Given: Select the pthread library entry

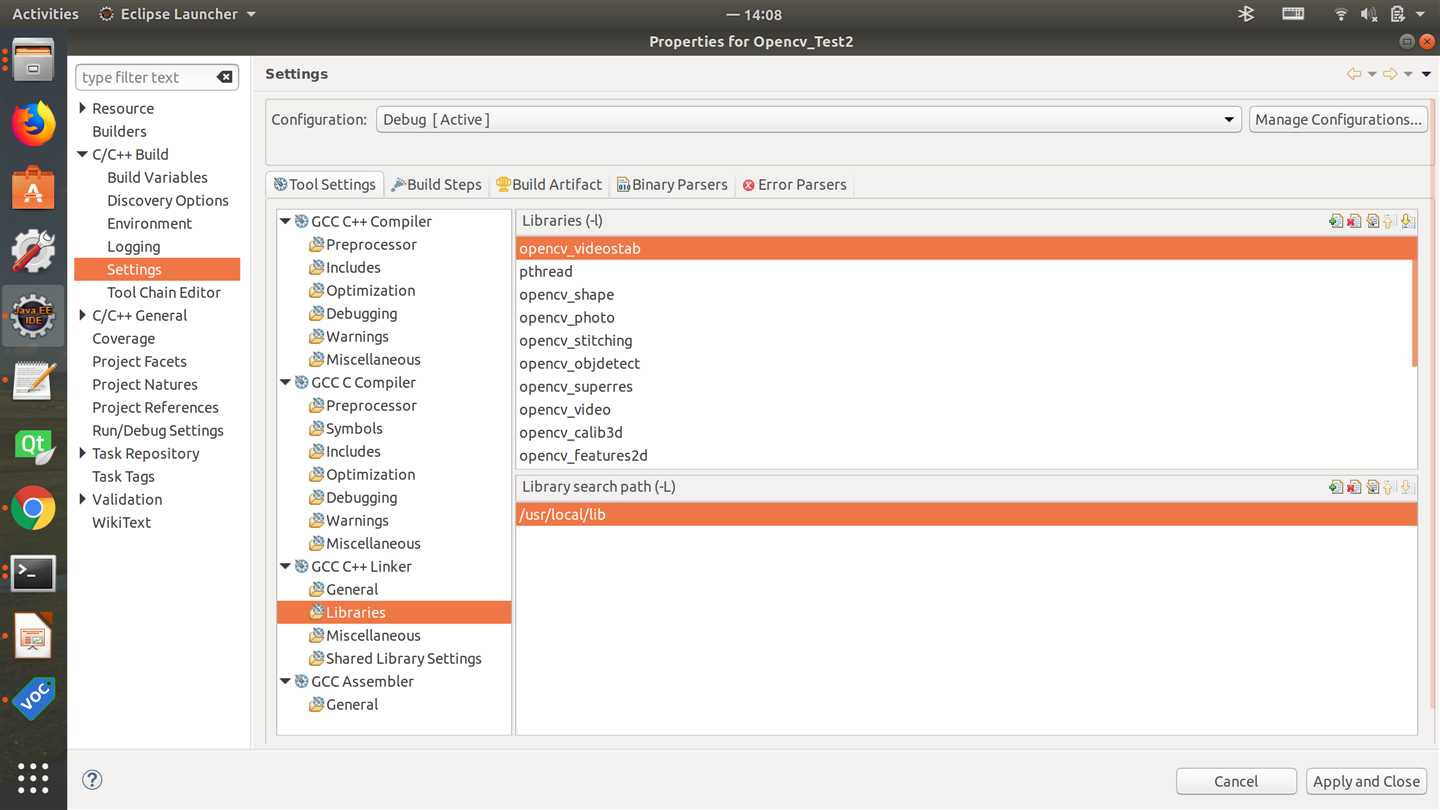Looking at the screenshot, I should (965, 271).
